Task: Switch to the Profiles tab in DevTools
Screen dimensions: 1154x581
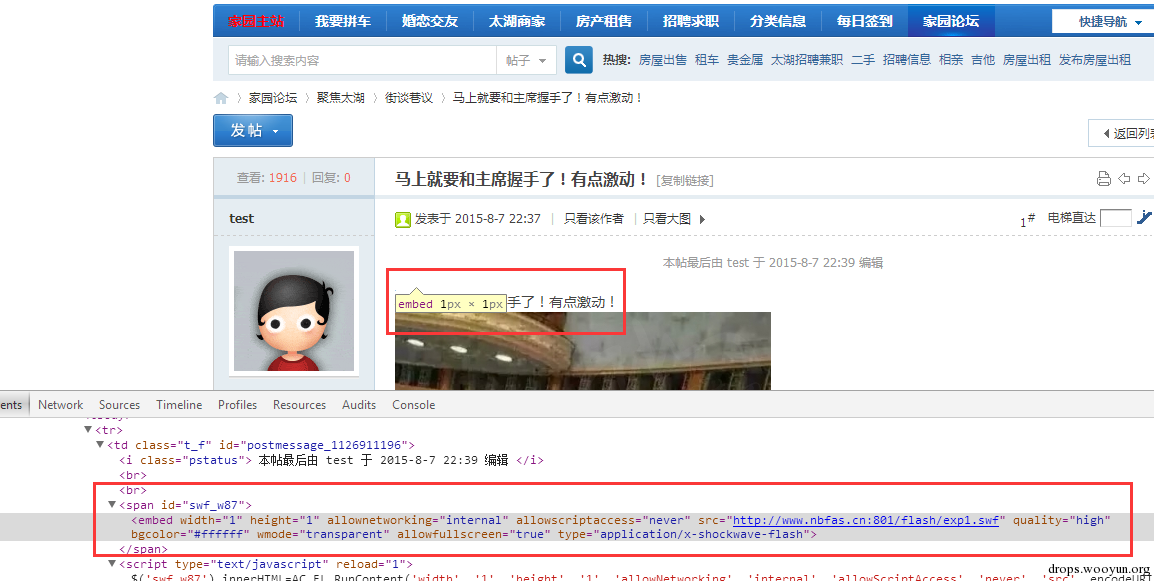Action: pos(237,405)
